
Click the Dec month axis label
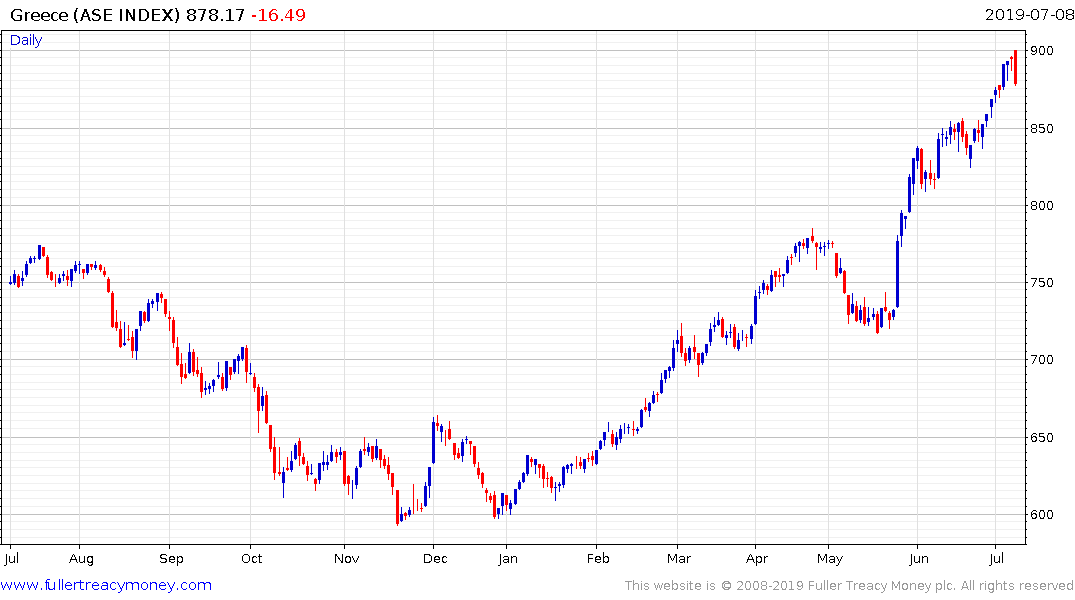pyautogui.click(x=435, y=559)
